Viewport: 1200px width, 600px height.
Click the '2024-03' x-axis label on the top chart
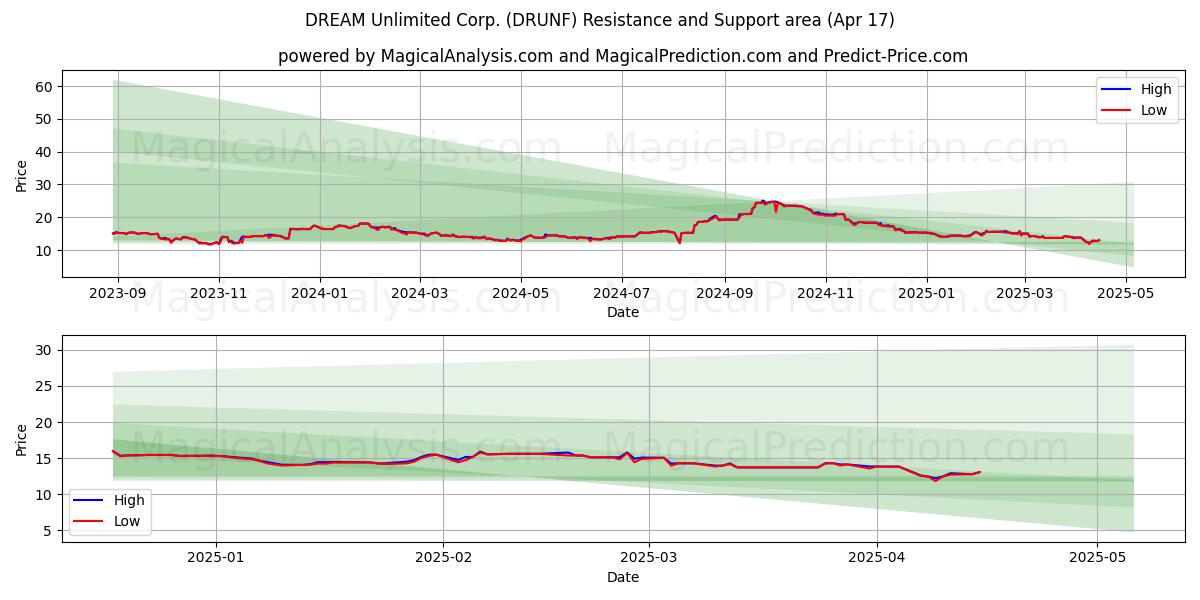[419, 294]
